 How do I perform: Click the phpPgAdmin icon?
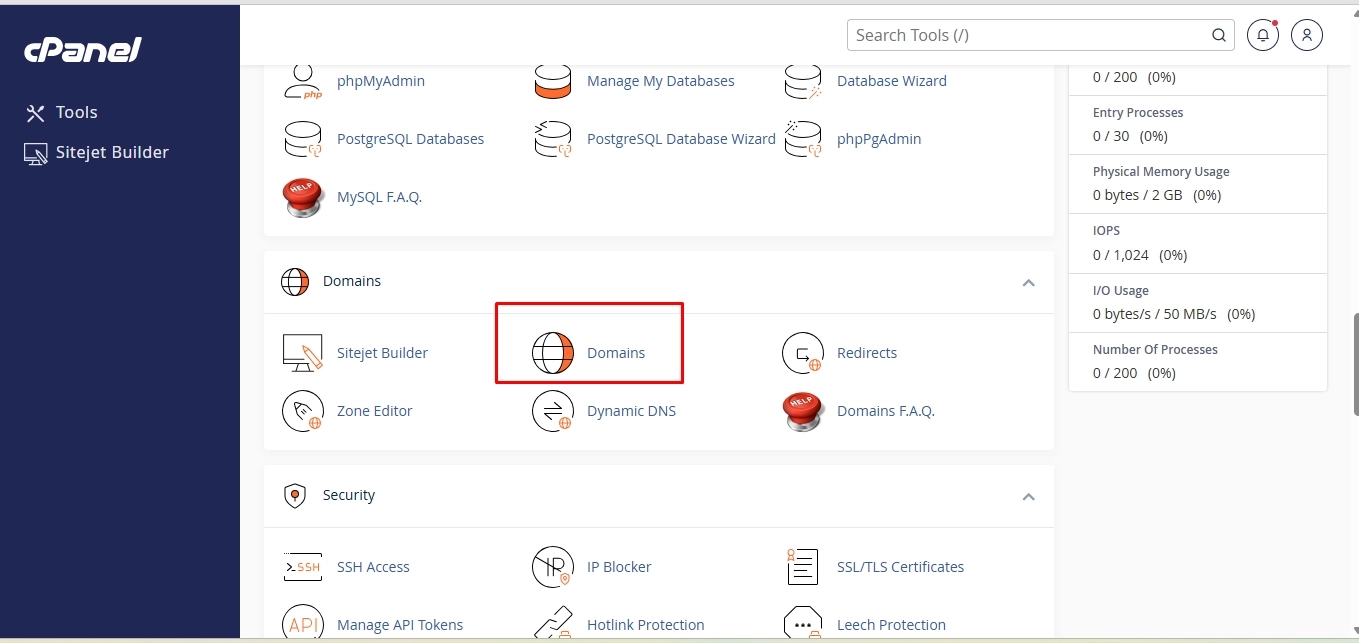click(x=803, y=139)
